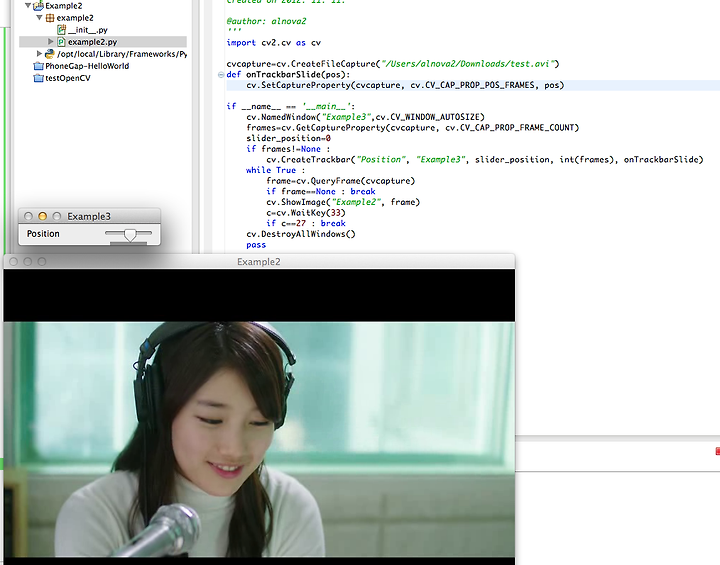Expand the /opt/local/Library/Frameworks Python node

coord(39,53)
